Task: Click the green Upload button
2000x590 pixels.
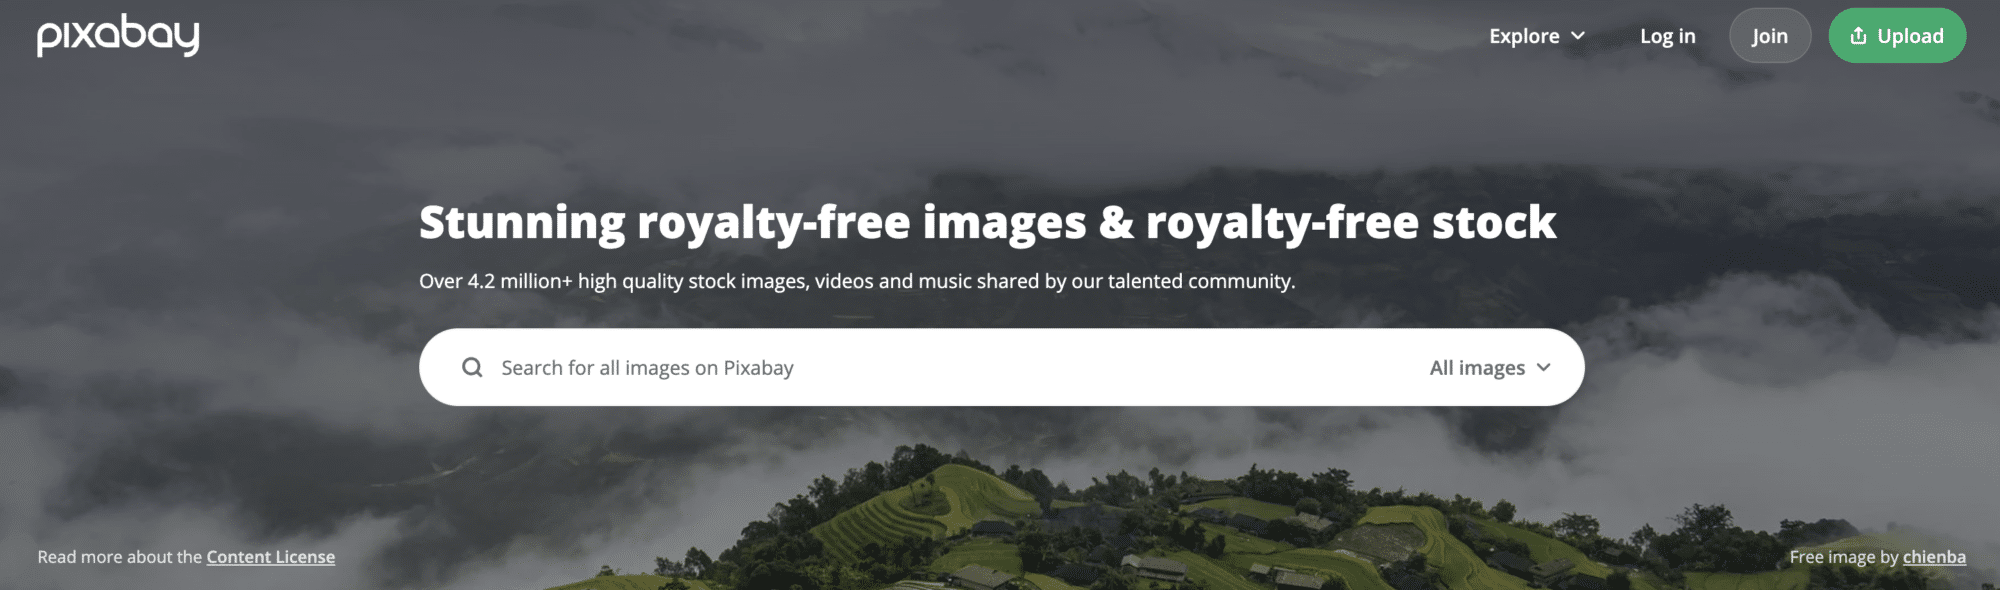Action: 1897,36
